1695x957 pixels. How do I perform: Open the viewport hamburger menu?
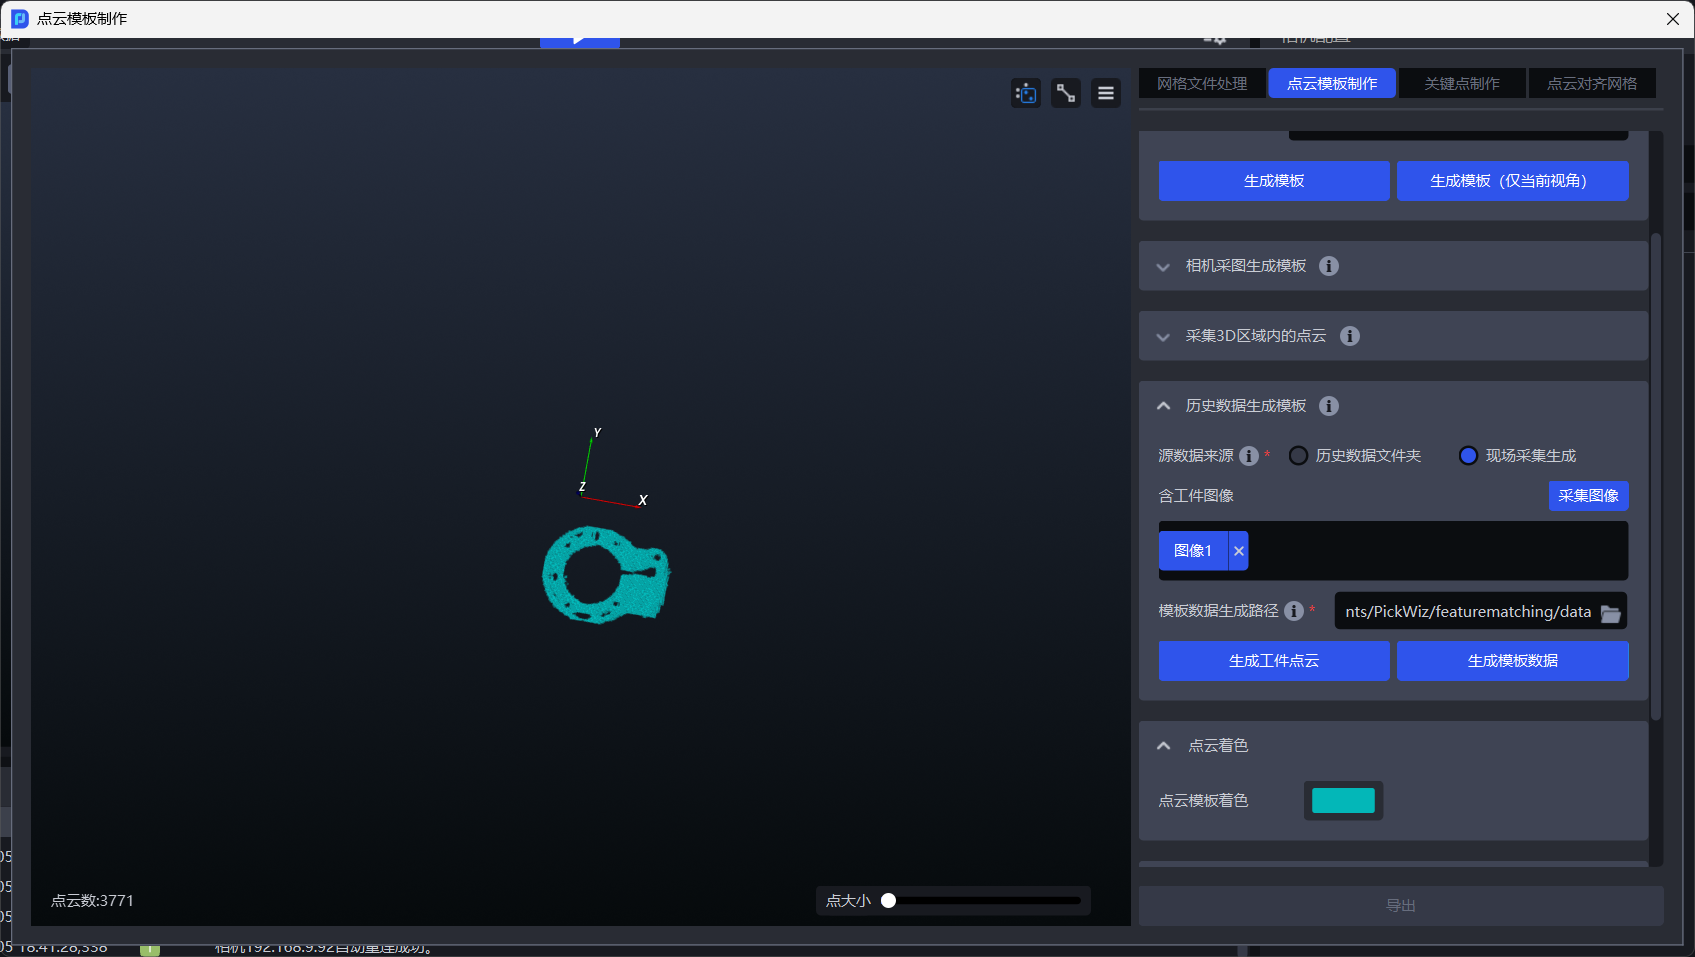point(1106,93)
